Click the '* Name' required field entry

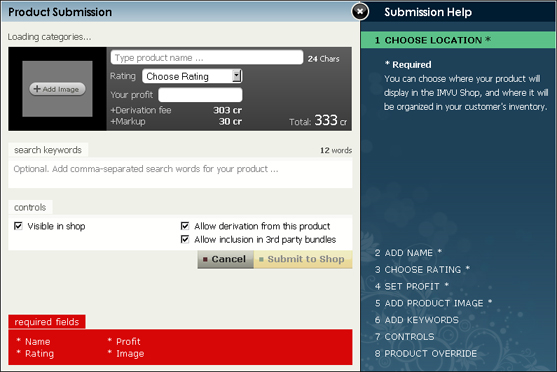point(33,341)
